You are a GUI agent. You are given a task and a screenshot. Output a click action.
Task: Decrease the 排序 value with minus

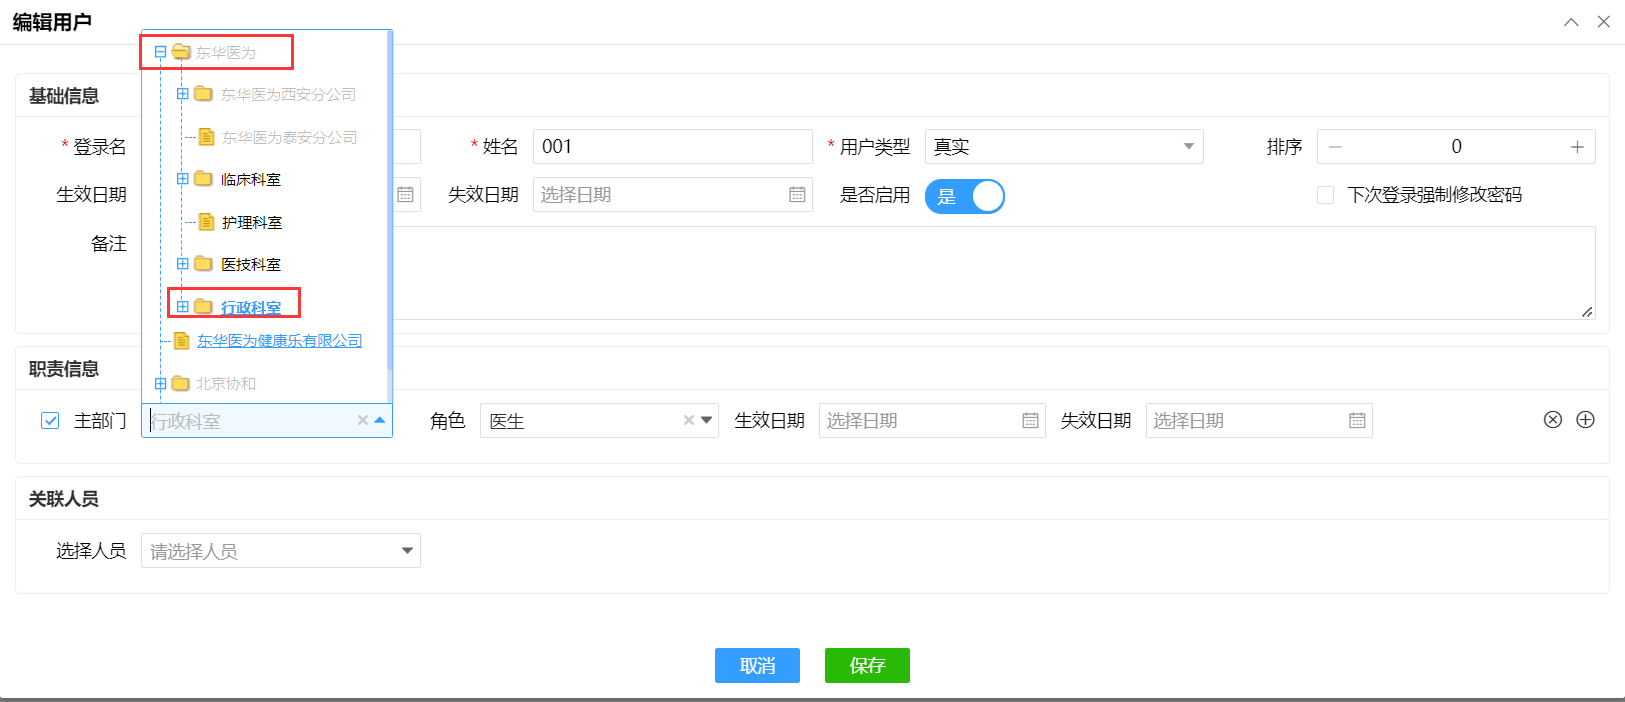[1336, 147]
